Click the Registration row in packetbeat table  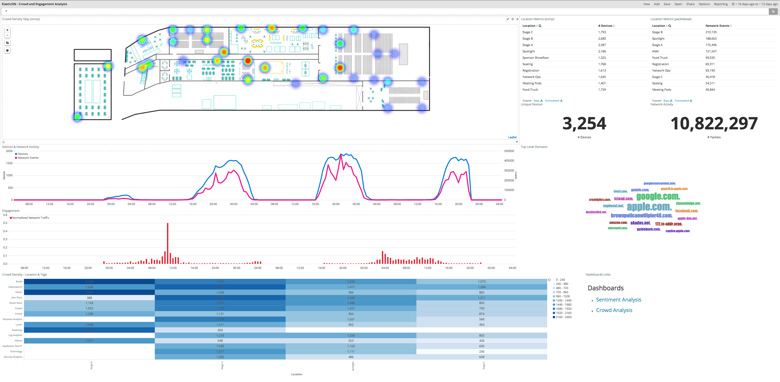[713, 64]
